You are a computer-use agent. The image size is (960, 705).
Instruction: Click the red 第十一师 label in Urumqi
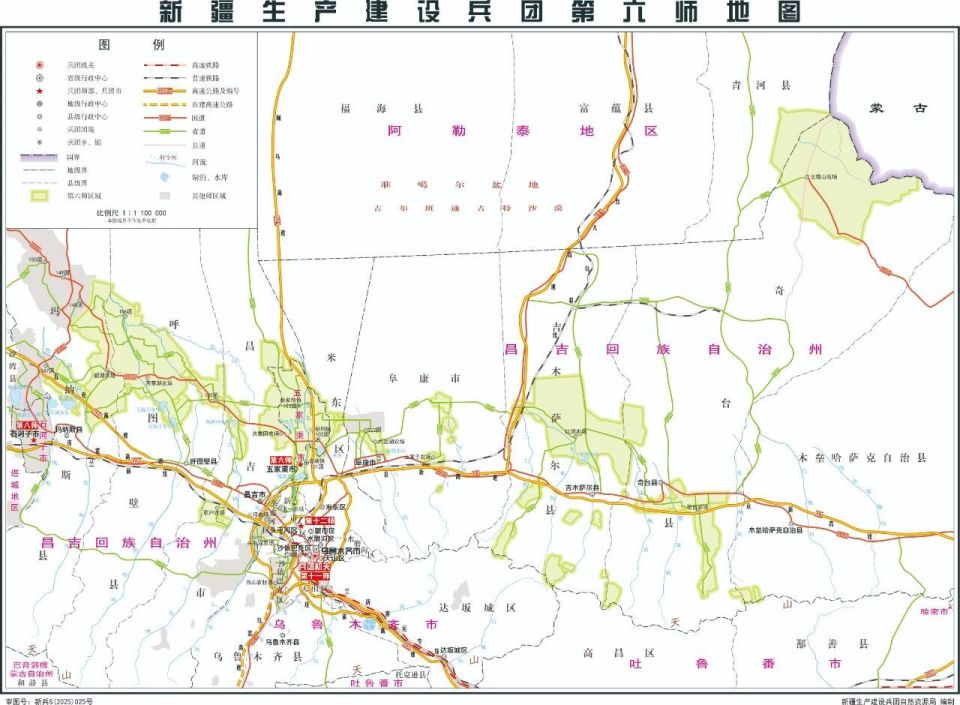315,576
